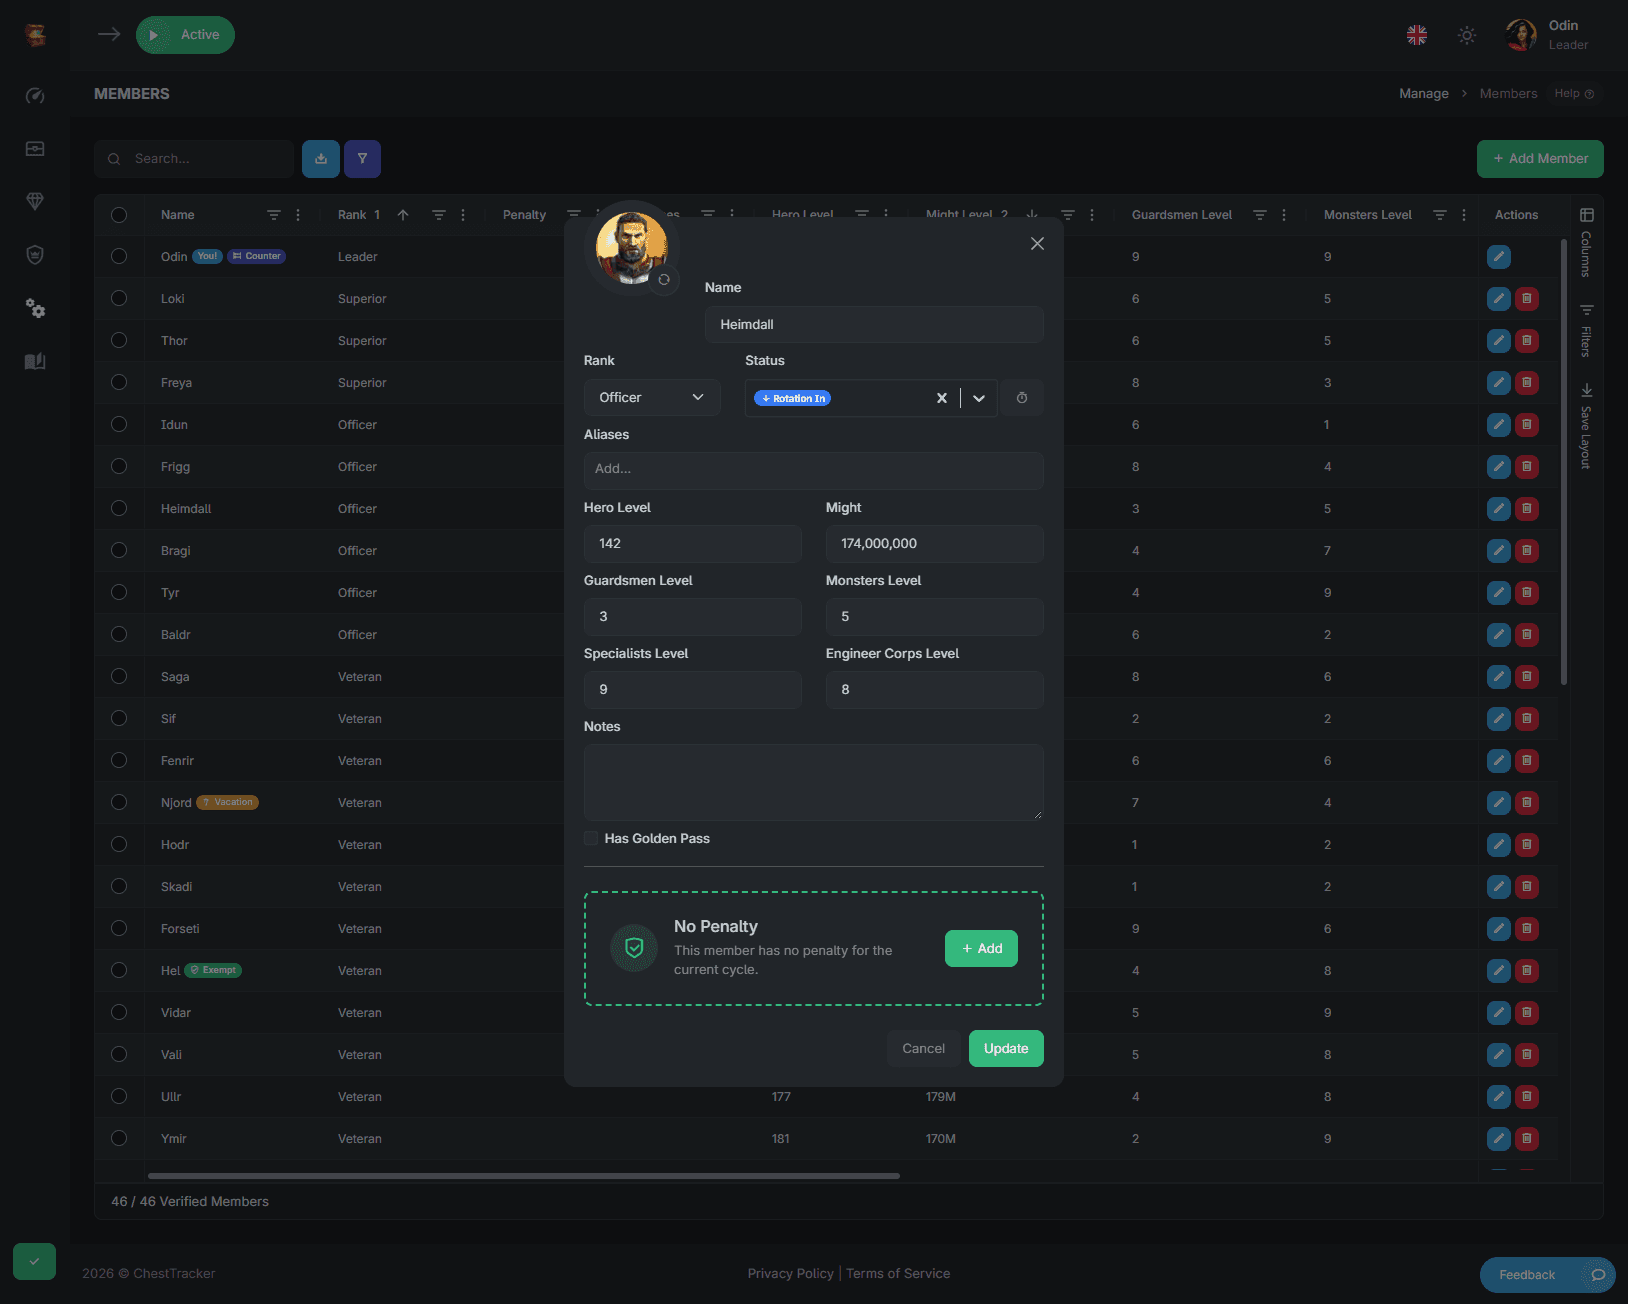The width and height of the screenshot is (1628, 1304).
Task: Open the book sidebar icon
Action: click(35, 361)
